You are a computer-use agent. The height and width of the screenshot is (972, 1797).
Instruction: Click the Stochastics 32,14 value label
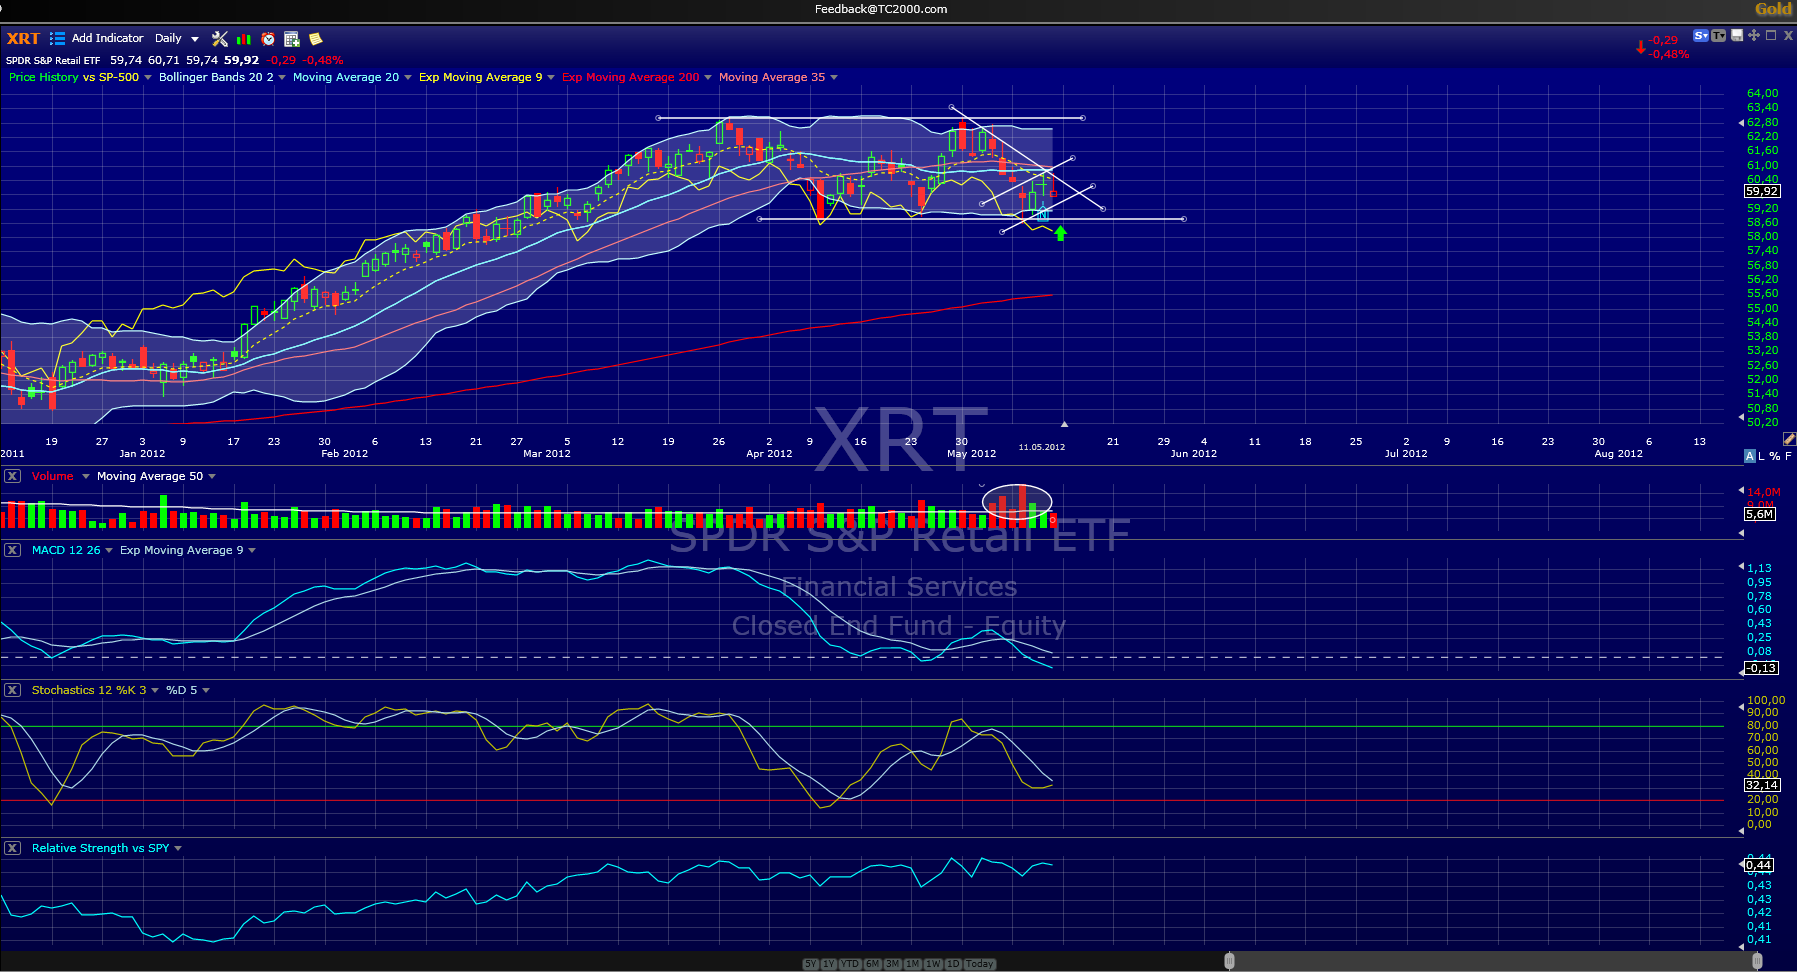[x=1762, y=785]
